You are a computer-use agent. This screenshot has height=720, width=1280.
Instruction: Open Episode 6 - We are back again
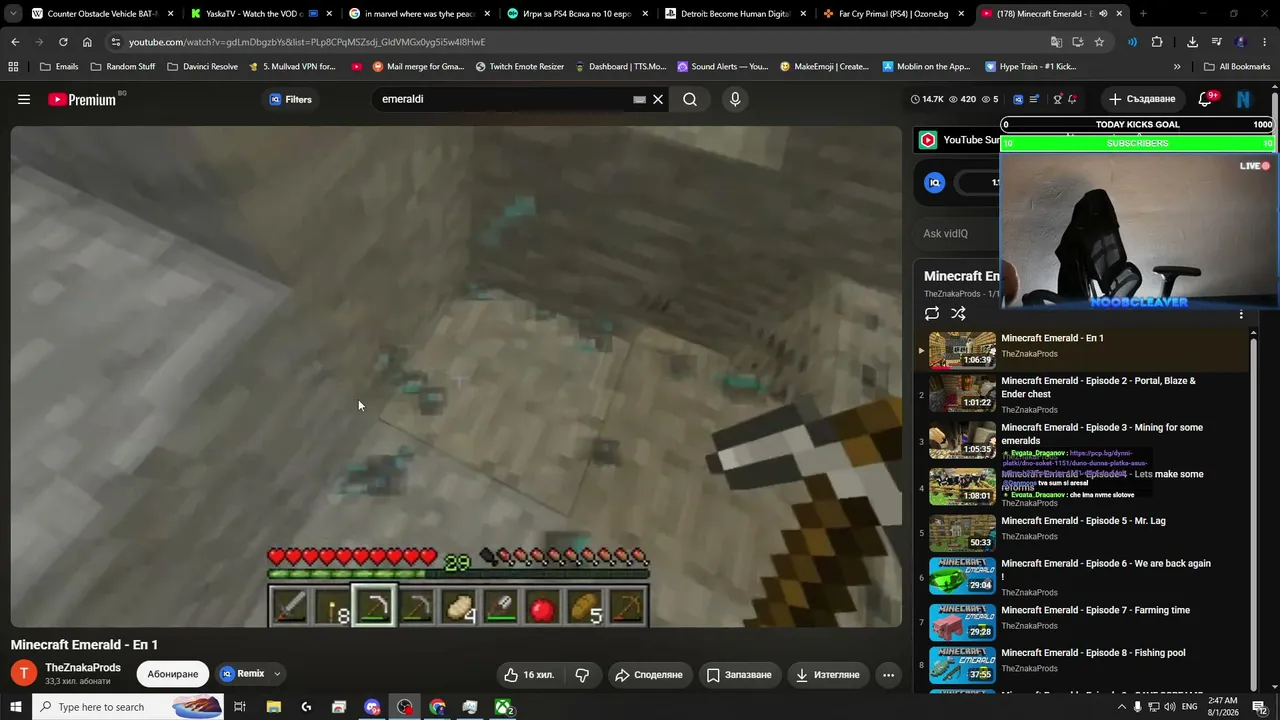point(1106,570)
